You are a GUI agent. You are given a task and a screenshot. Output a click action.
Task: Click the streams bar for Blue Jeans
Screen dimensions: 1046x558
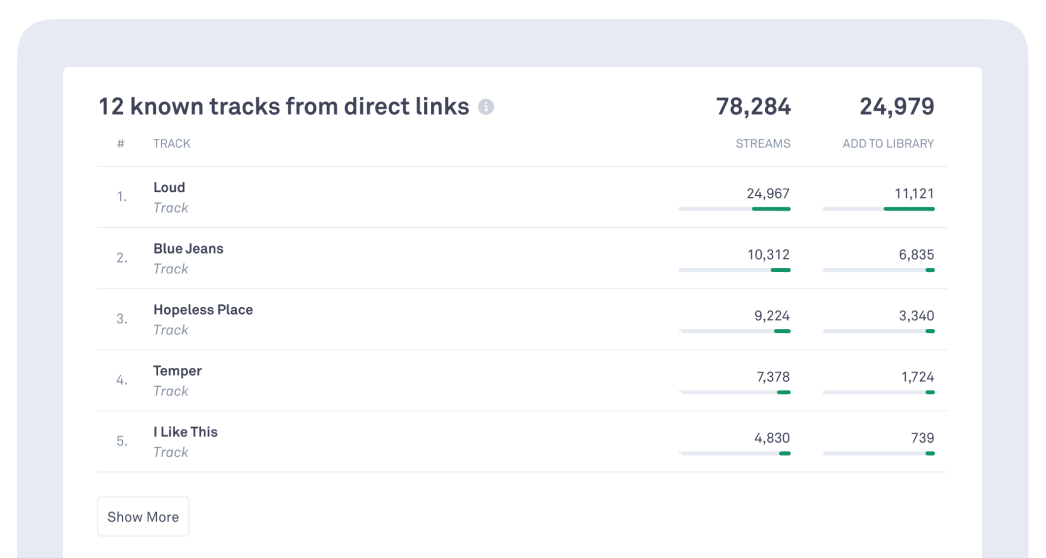(x=734, y=270)
